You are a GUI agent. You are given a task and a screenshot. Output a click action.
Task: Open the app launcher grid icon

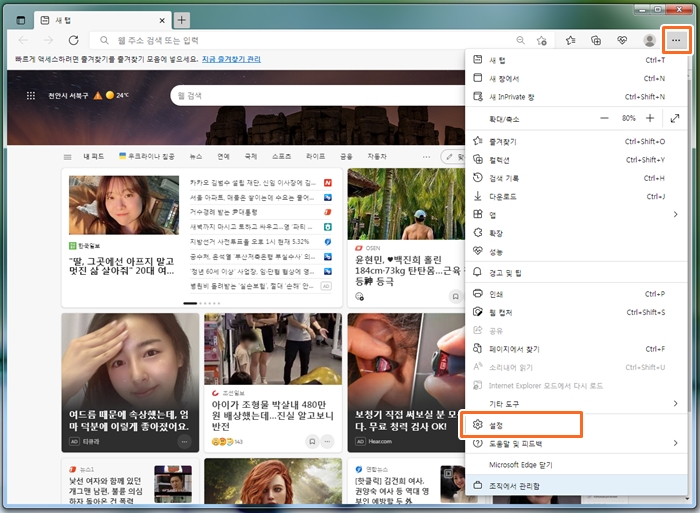tap(31, 96)
